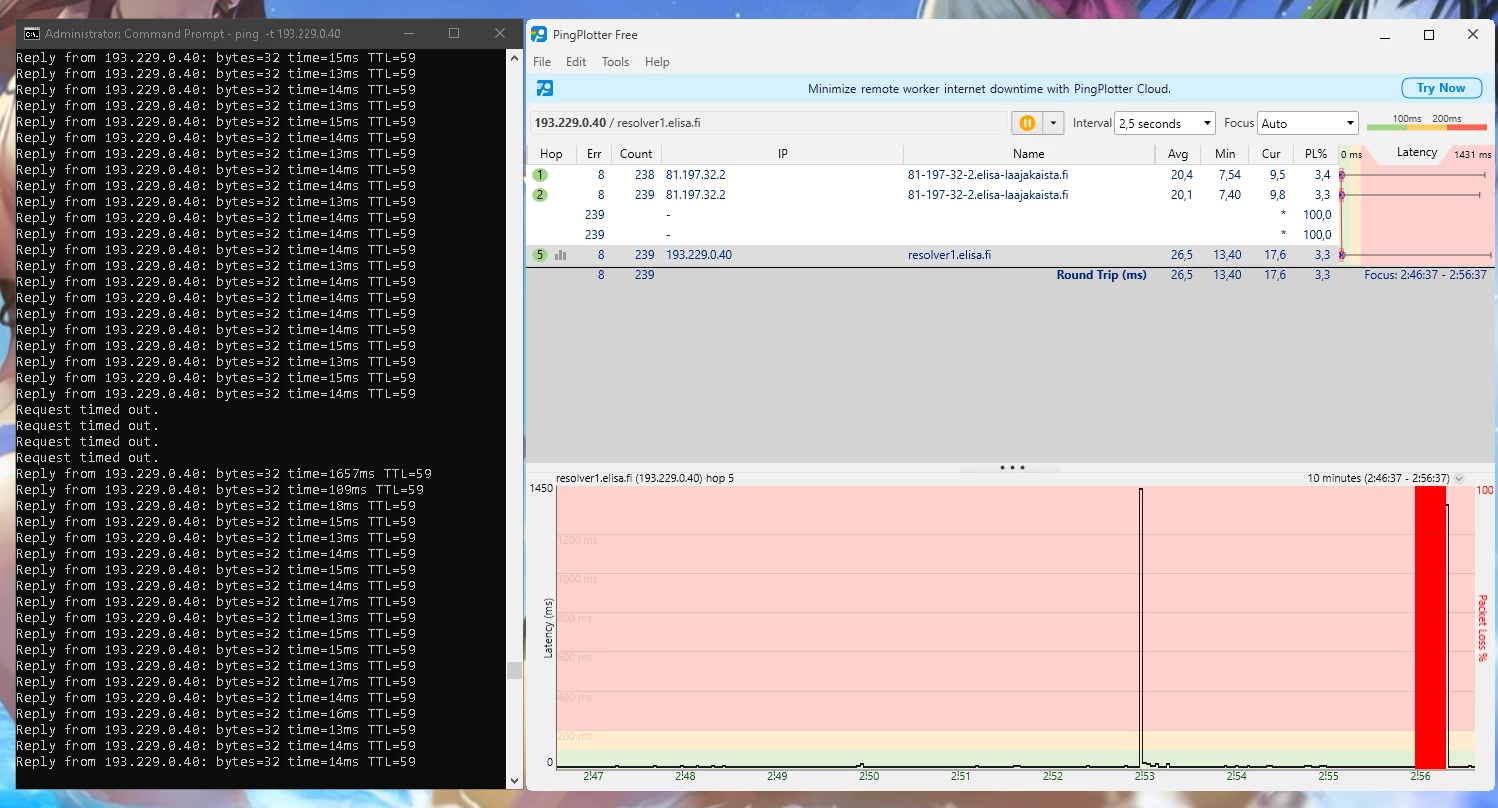Image resolution: width=1498 pixels, height=808 pixels.
Task: Expand the 10 minutes time range dropdown
Action: tap(1459, 478)
